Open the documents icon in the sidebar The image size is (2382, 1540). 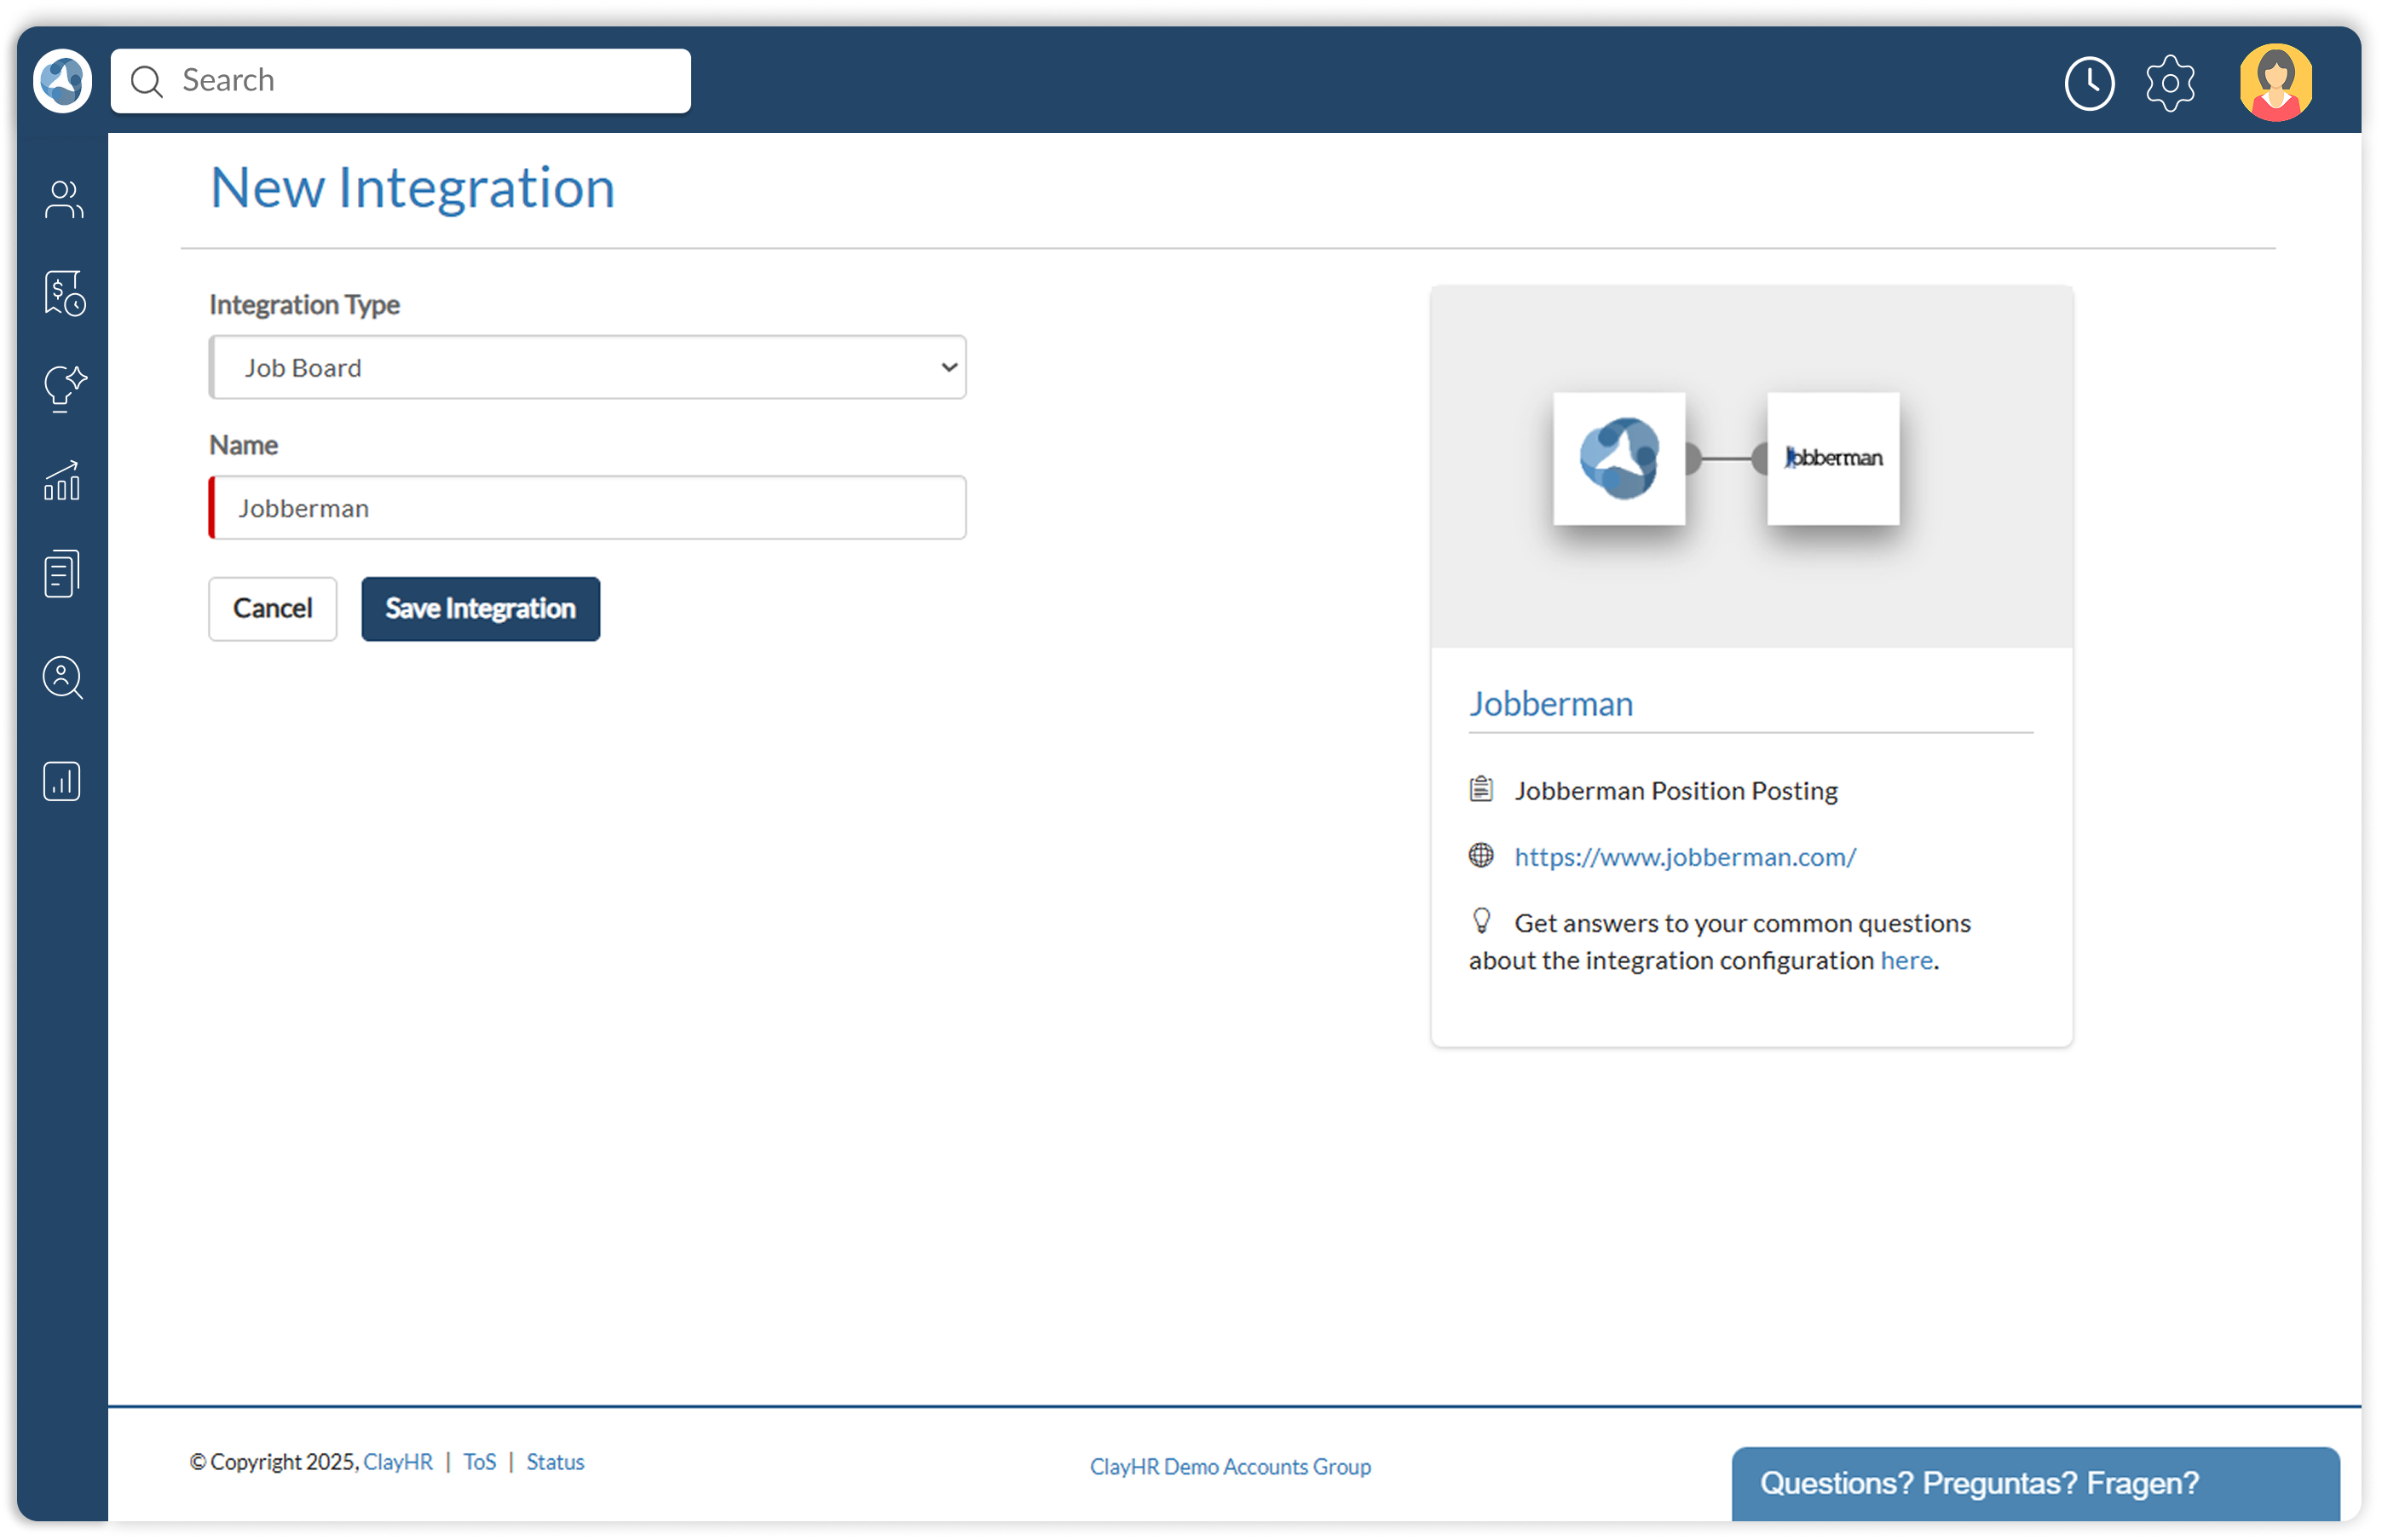(x=63, y=574)
